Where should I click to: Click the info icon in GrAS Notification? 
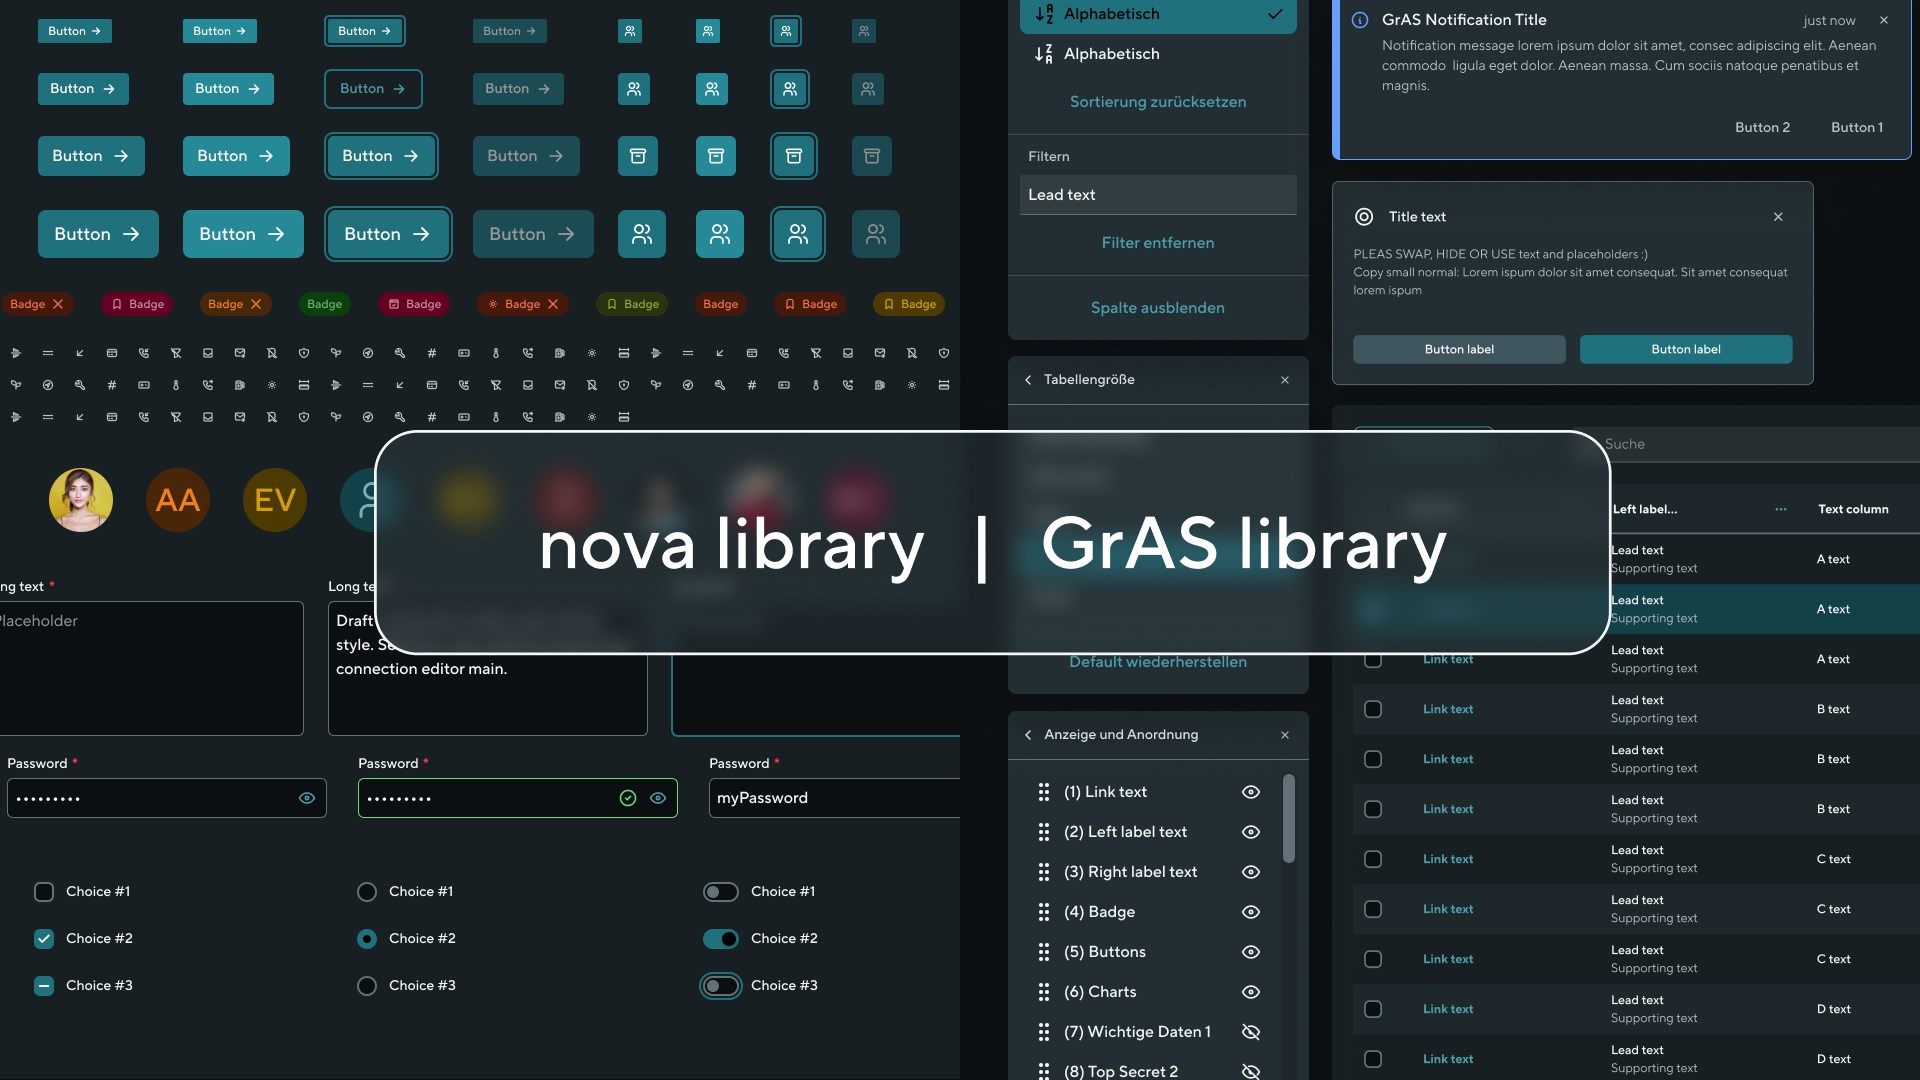[1360, 20]
